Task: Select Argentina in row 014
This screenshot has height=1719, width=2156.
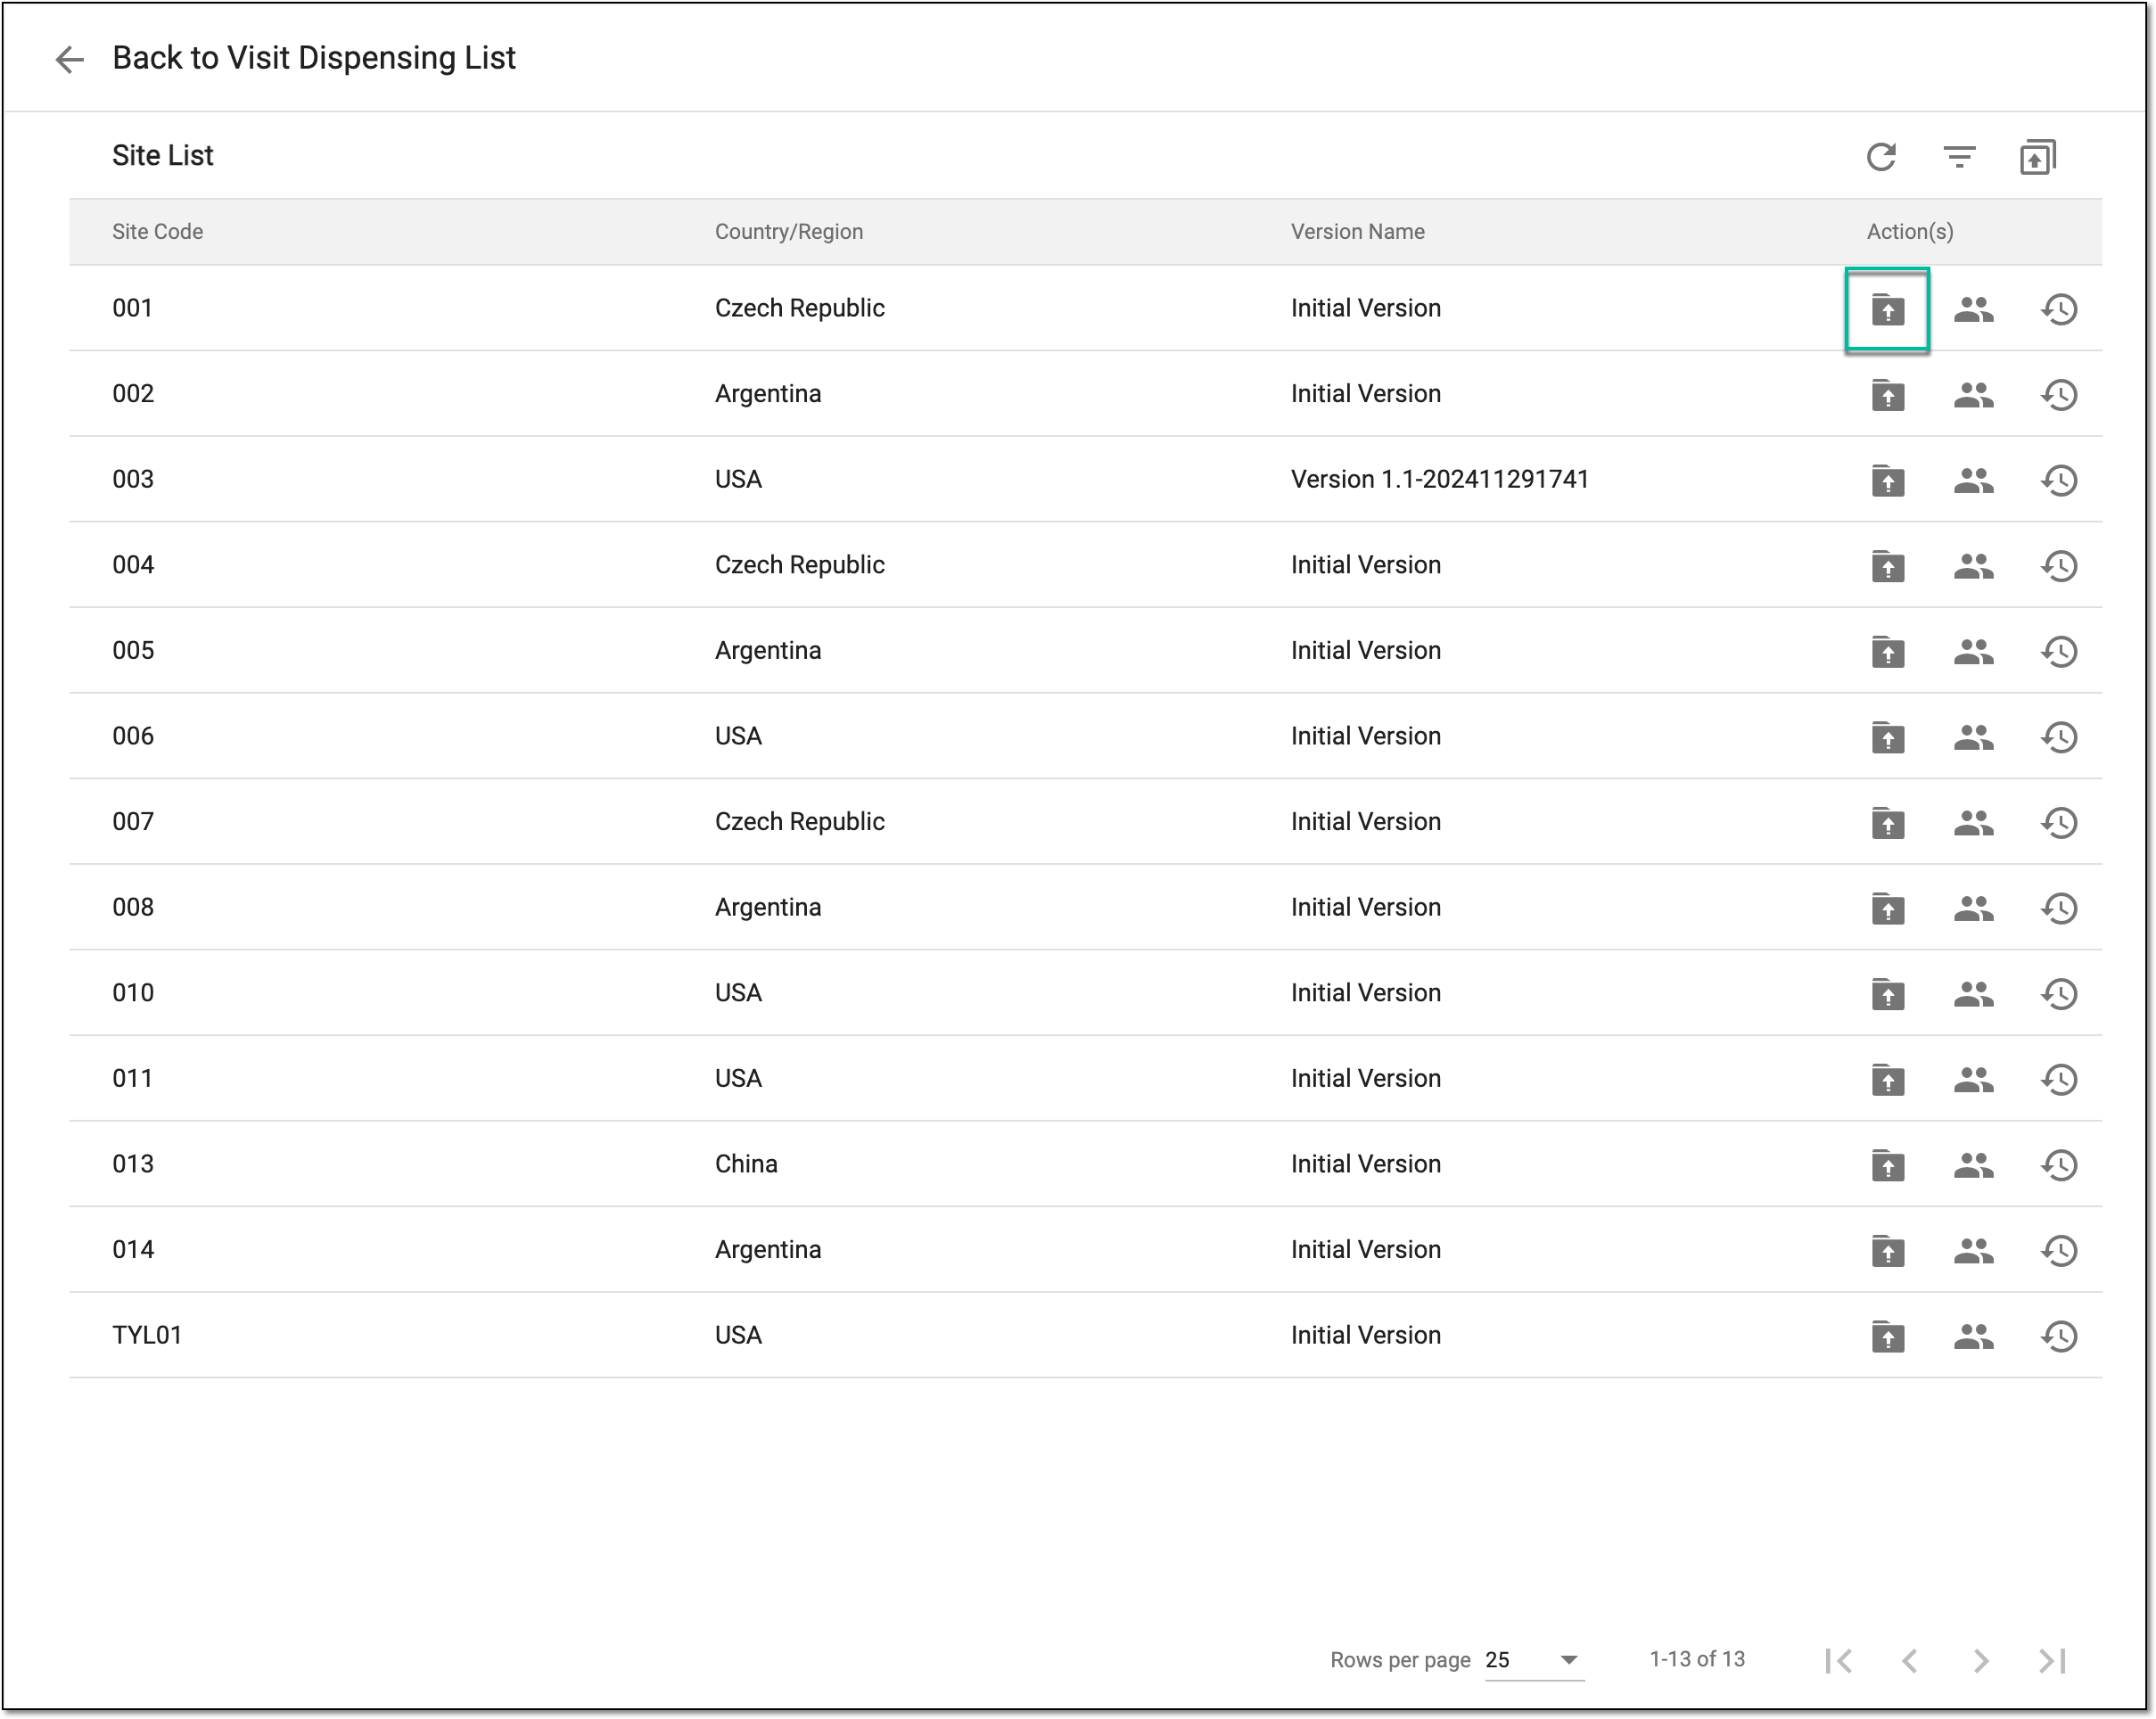Action: (768, 1250)
